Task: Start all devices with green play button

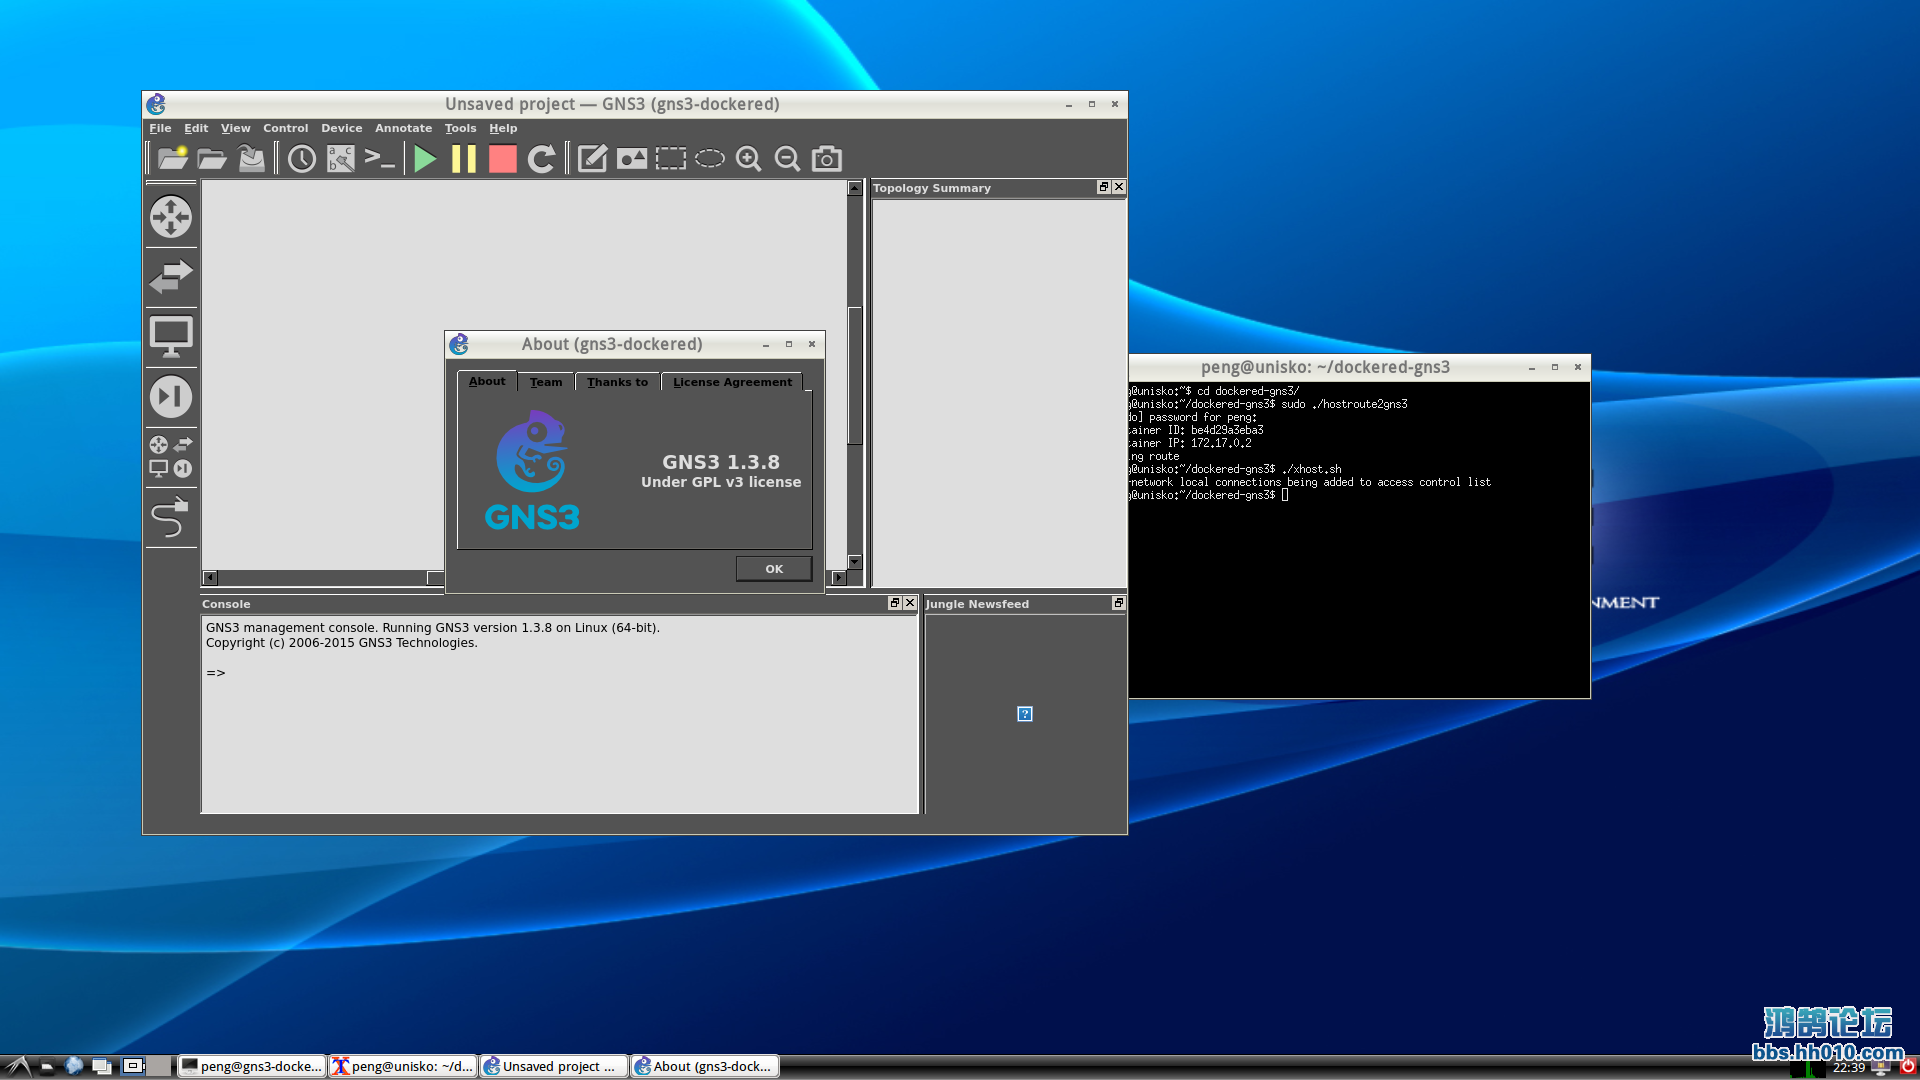Action: point(425,158)
